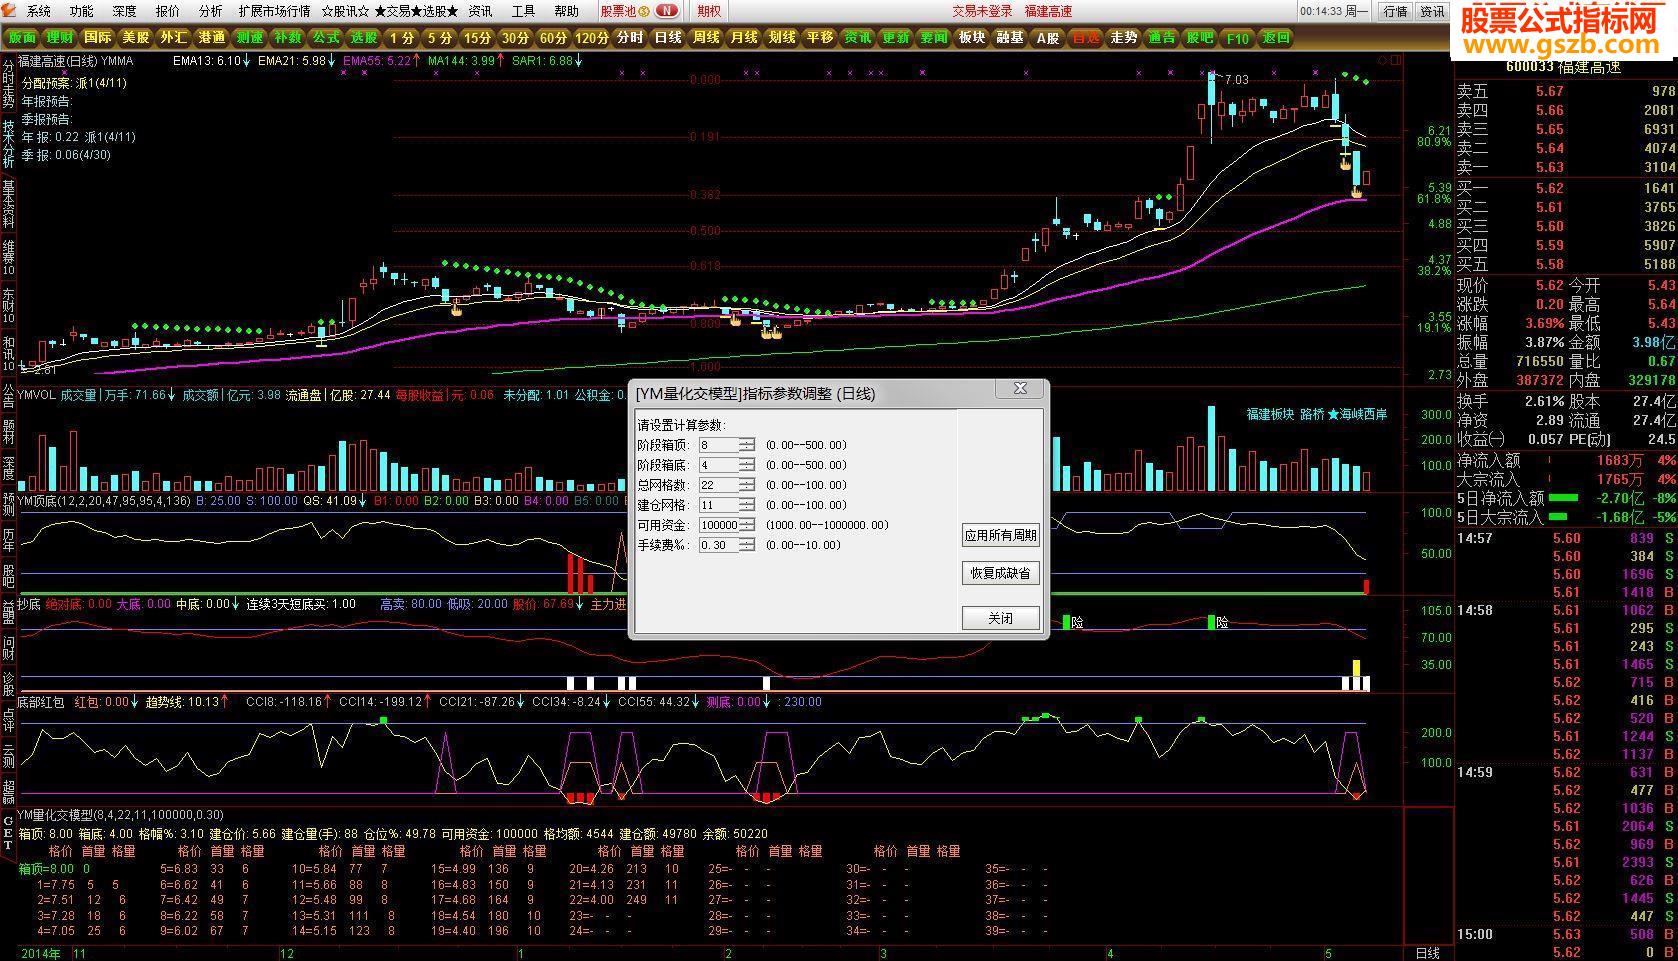
Task: Click the 可用资金 spinner arrows
Action: 747,525
